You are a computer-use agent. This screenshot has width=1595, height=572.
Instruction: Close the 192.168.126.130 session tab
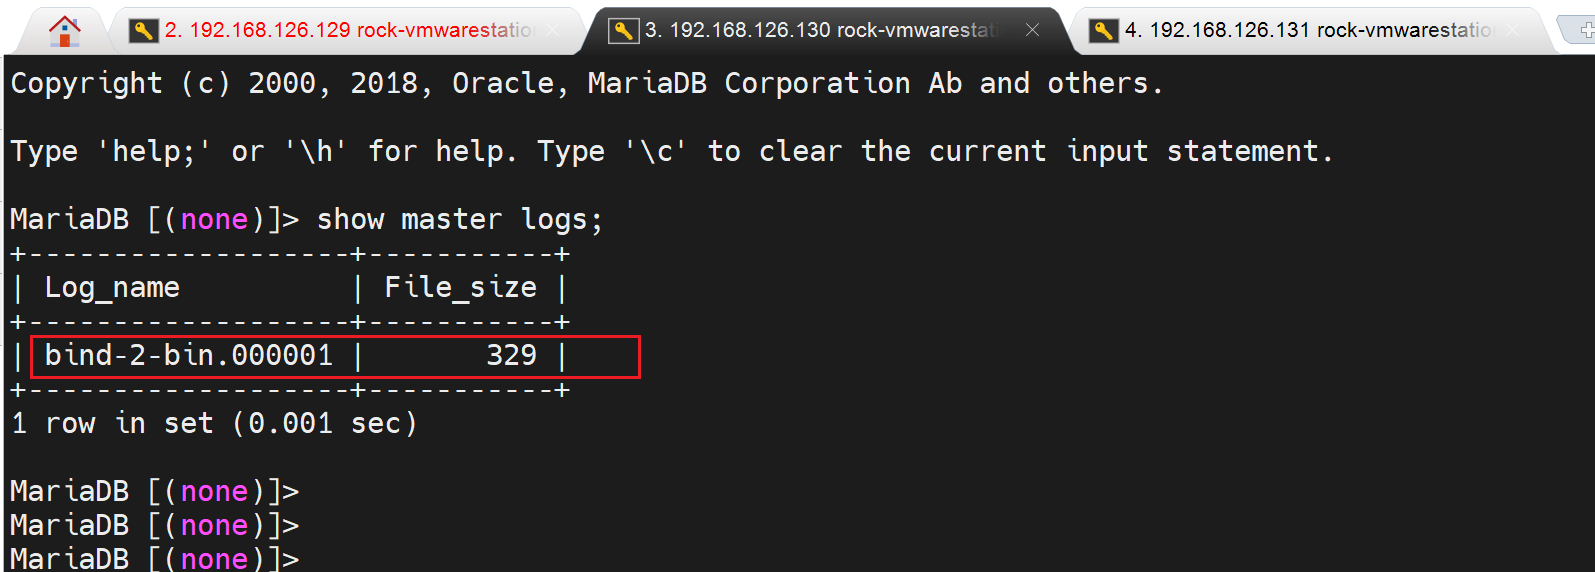[x=1033, y=30]
